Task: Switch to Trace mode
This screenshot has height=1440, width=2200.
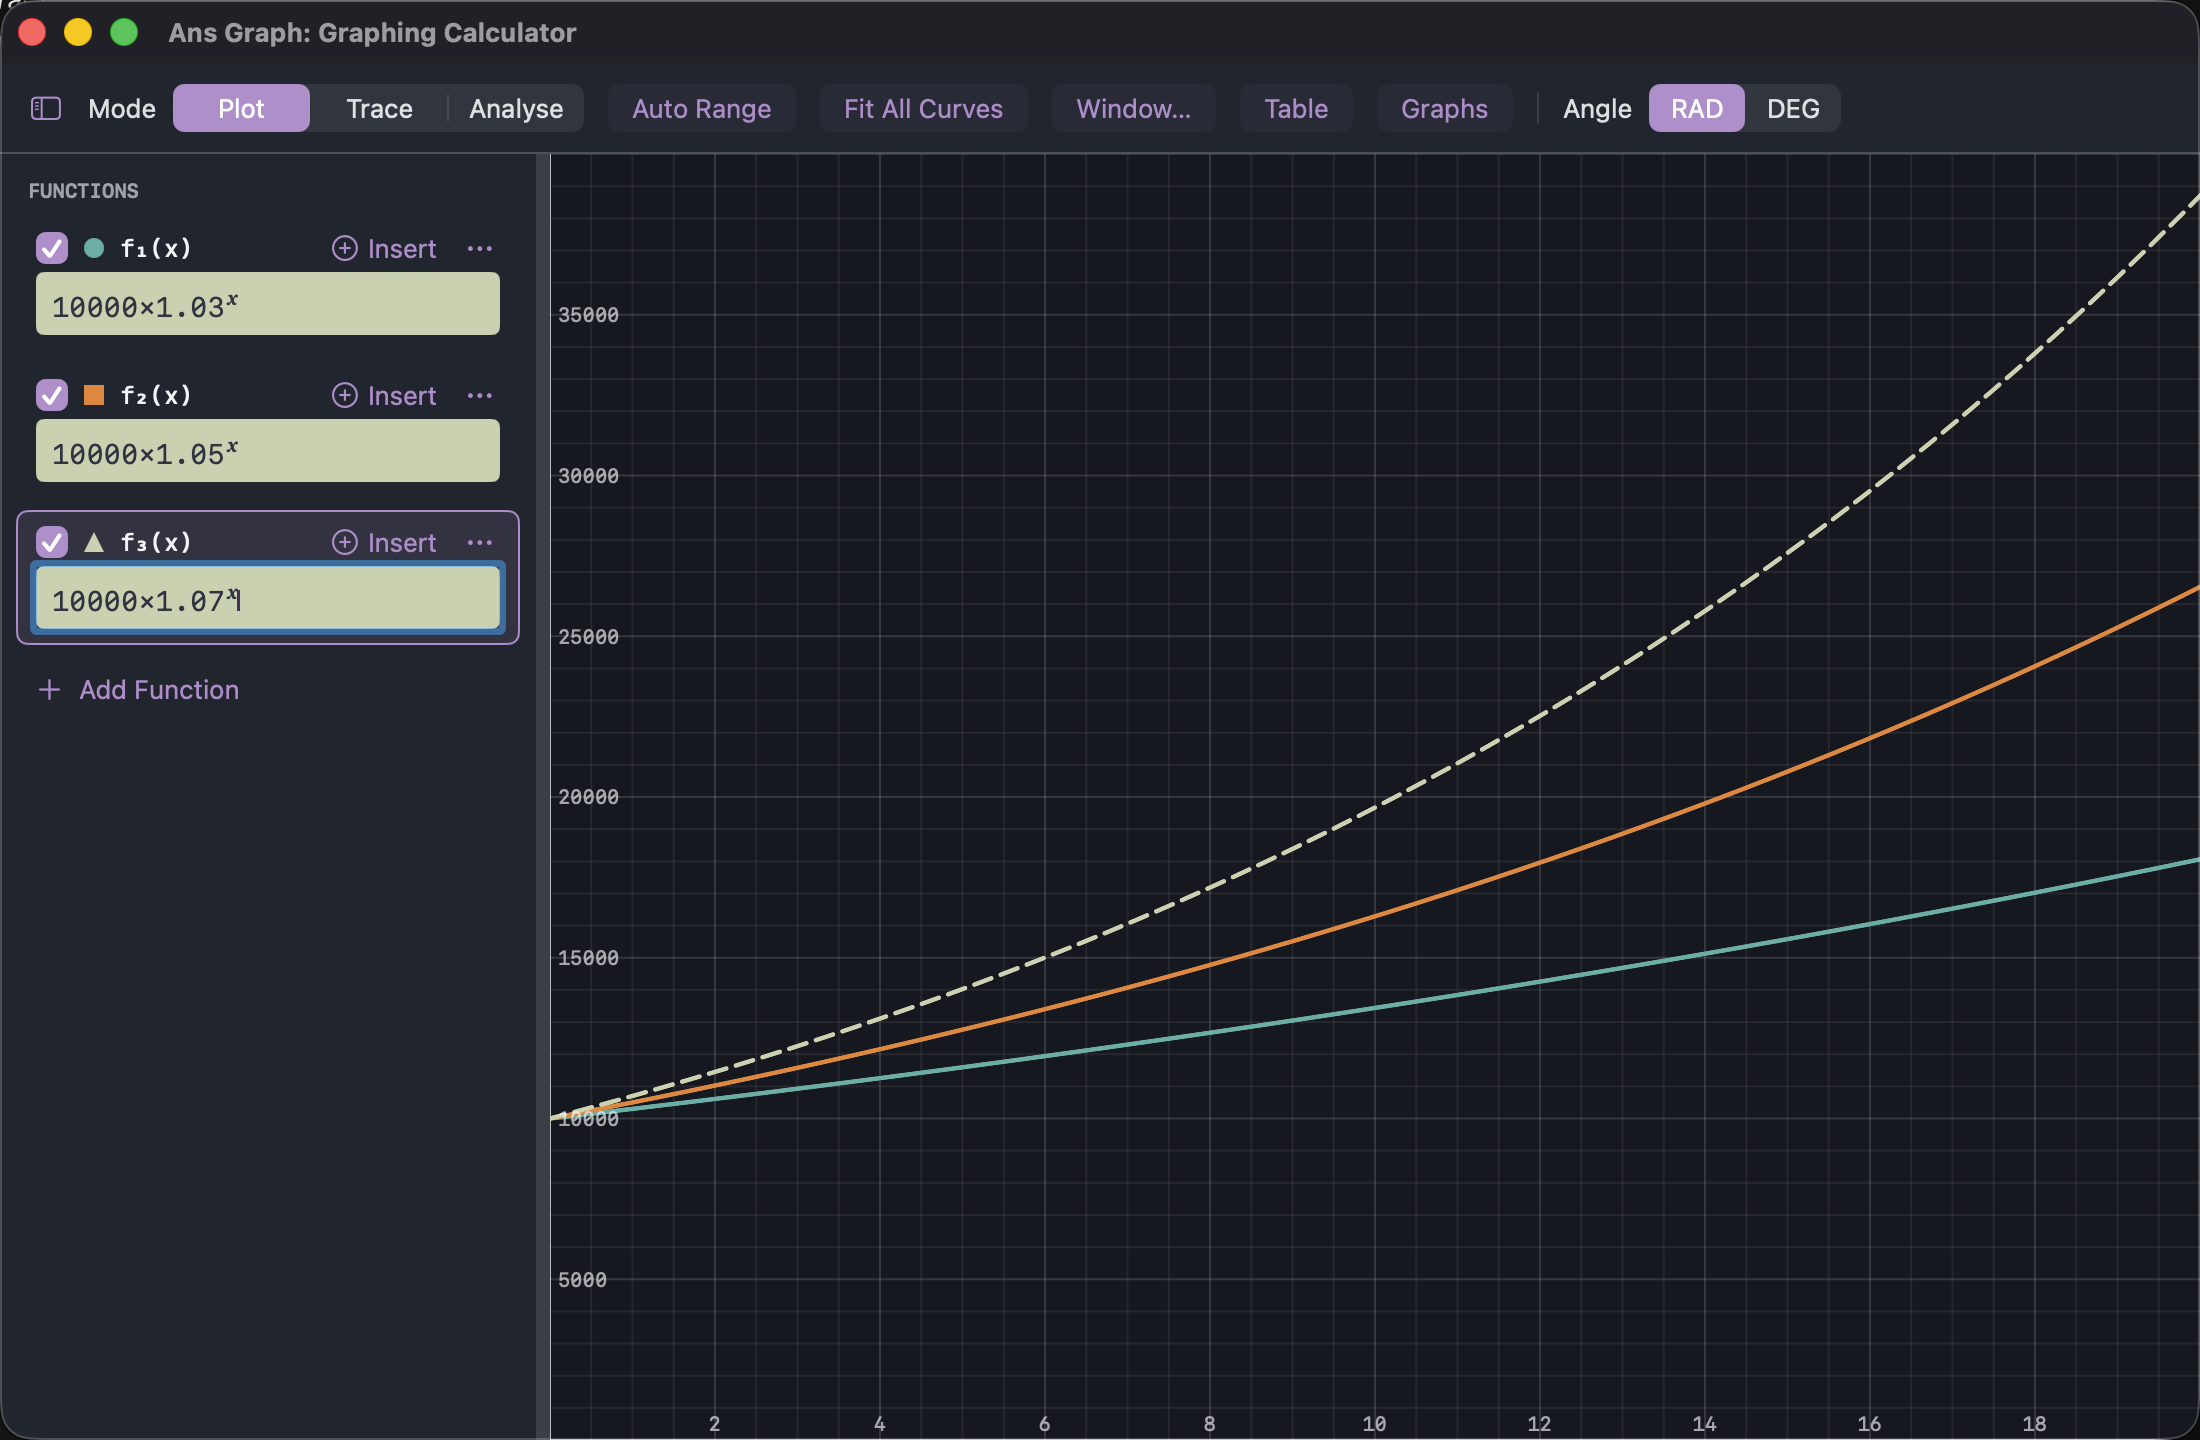Action: coord(379,108)
